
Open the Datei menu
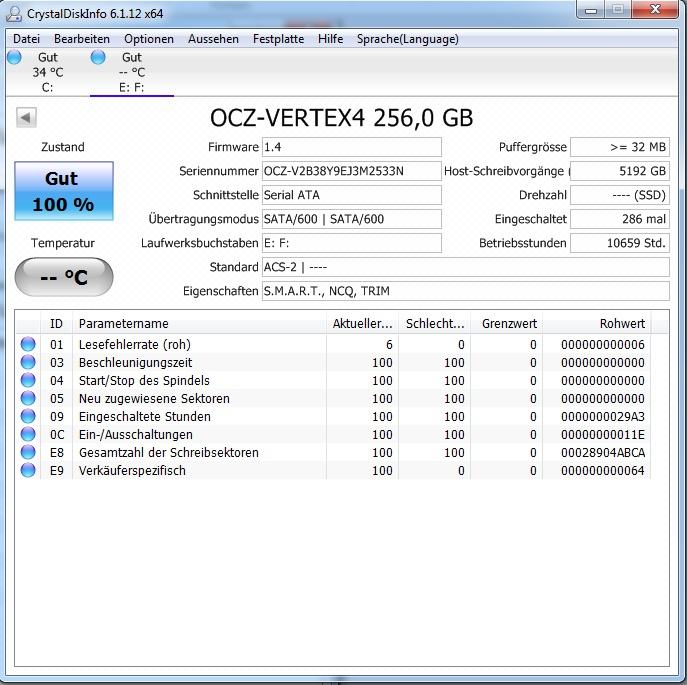(x=26, y=39)
